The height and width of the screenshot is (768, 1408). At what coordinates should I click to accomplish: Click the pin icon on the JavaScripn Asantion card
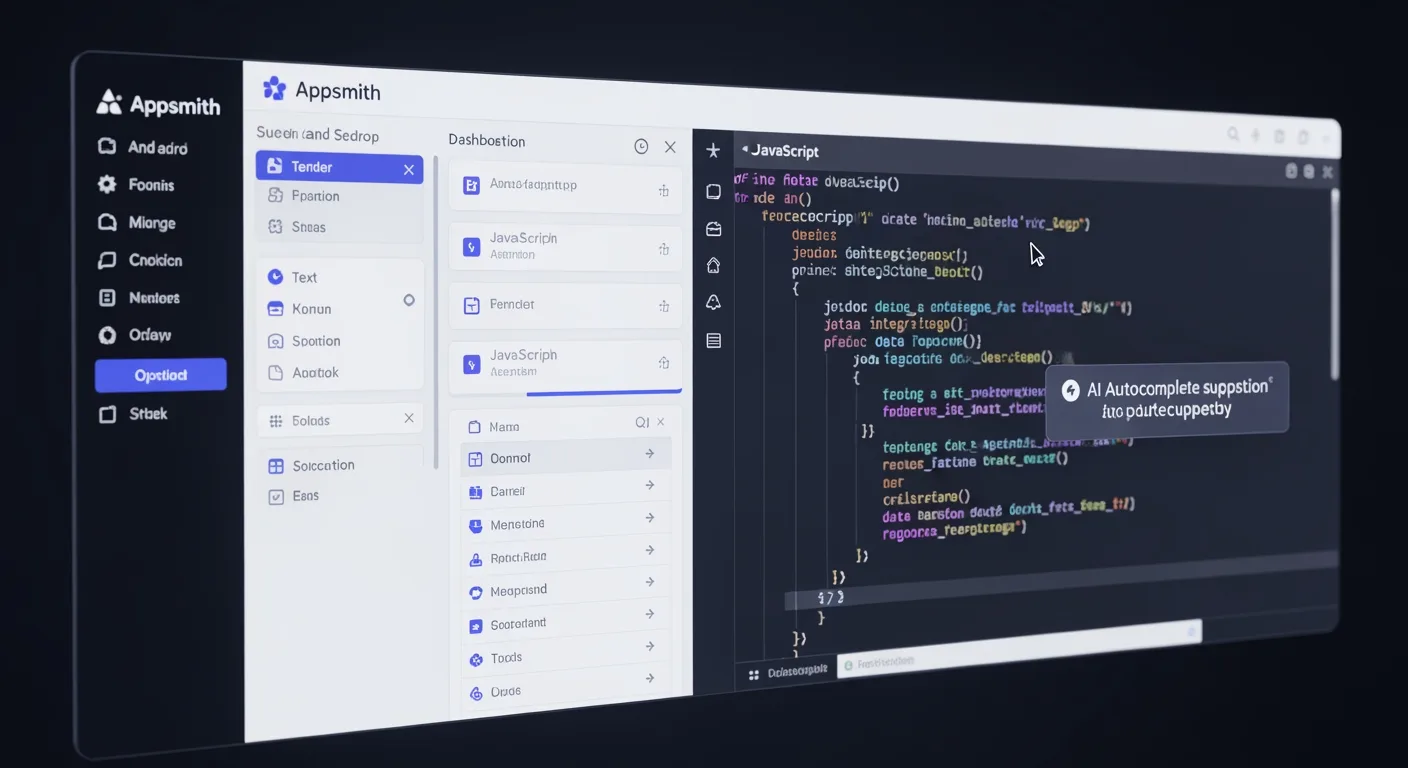663,249
